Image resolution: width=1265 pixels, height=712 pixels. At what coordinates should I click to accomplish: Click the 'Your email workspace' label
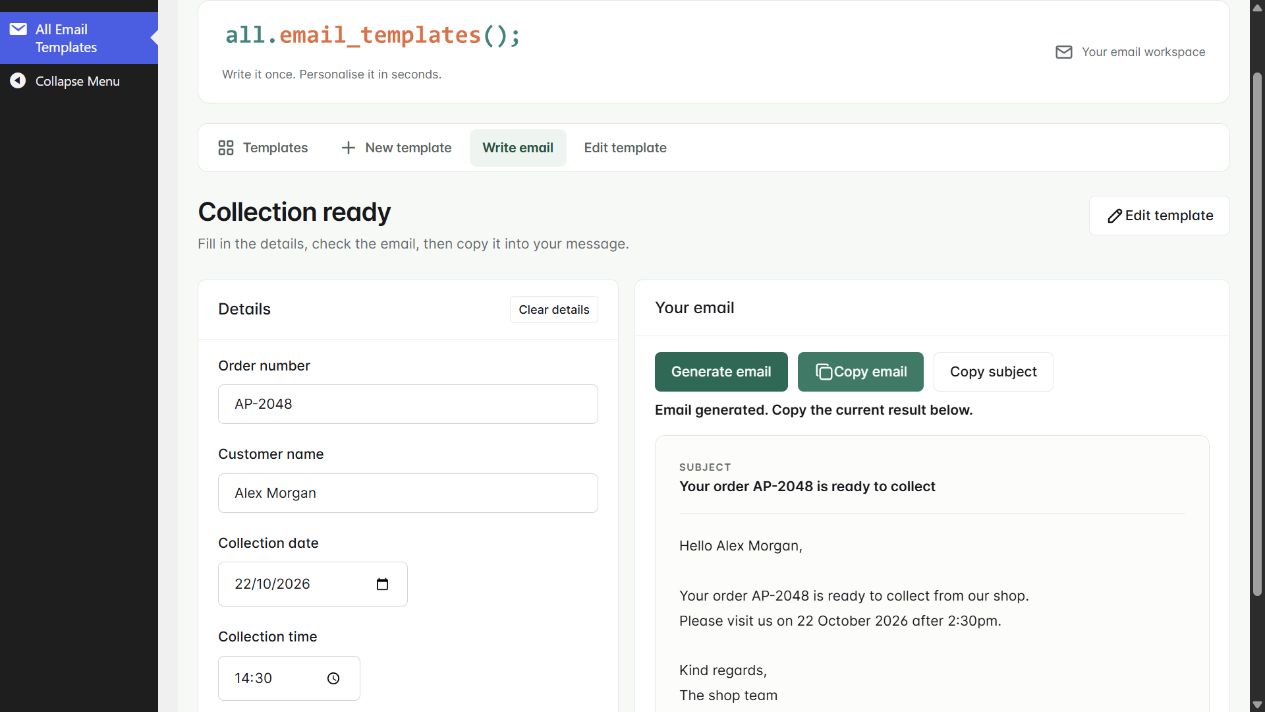point(1143,52)
